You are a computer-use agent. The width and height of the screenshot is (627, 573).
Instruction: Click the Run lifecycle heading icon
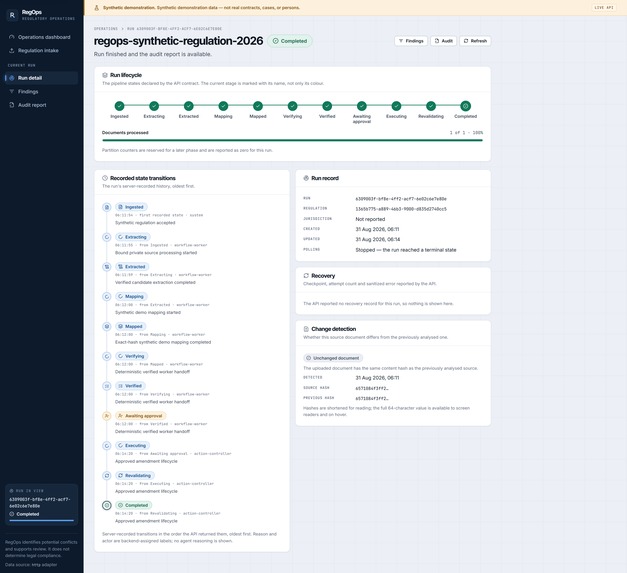pos(105,75)
